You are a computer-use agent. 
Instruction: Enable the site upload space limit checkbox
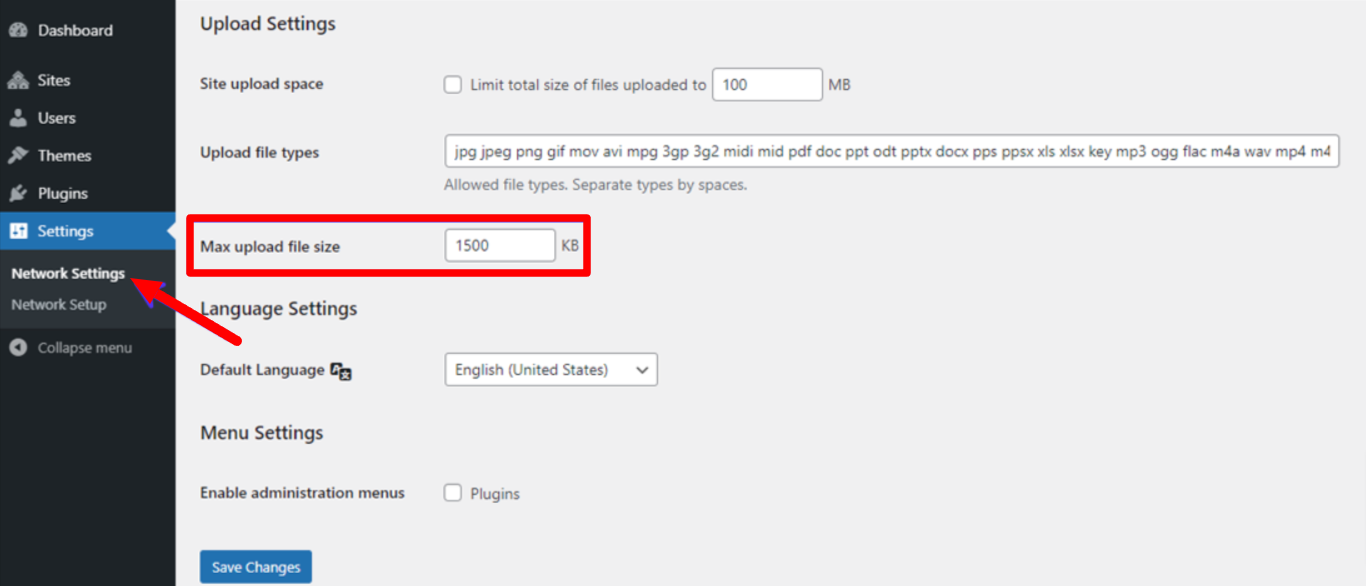tap(453, 85)
